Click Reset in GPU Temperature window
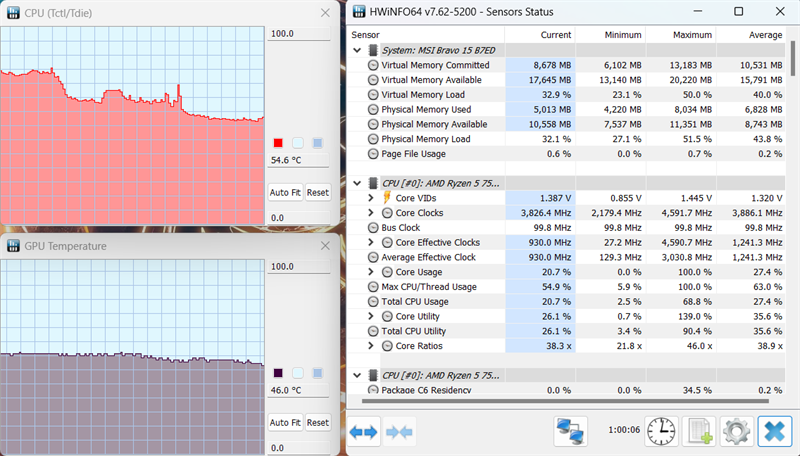800x456 pixels. pos(318,422)
